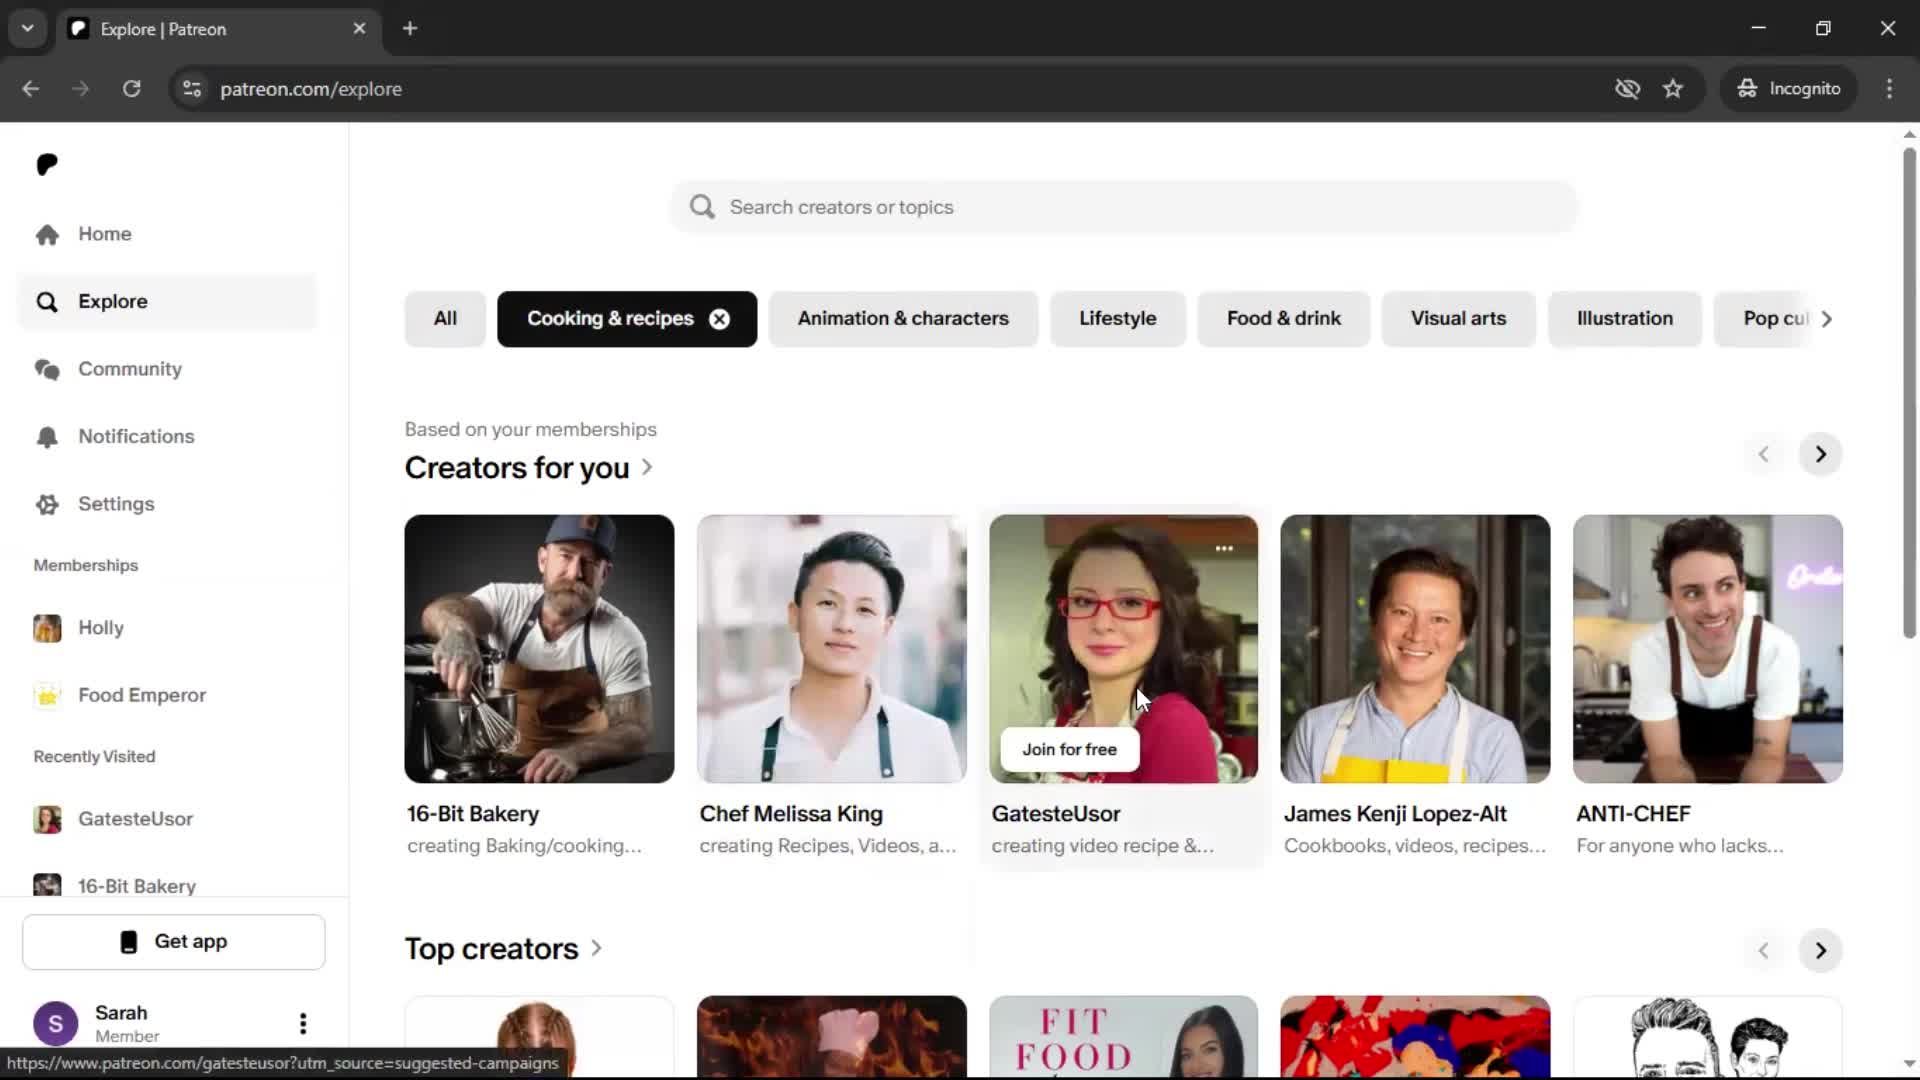The height and width of the screenshot is (1080, 1920).
Task: Click the search magnifier icon in search bar
Action: (x=702, y=207)
